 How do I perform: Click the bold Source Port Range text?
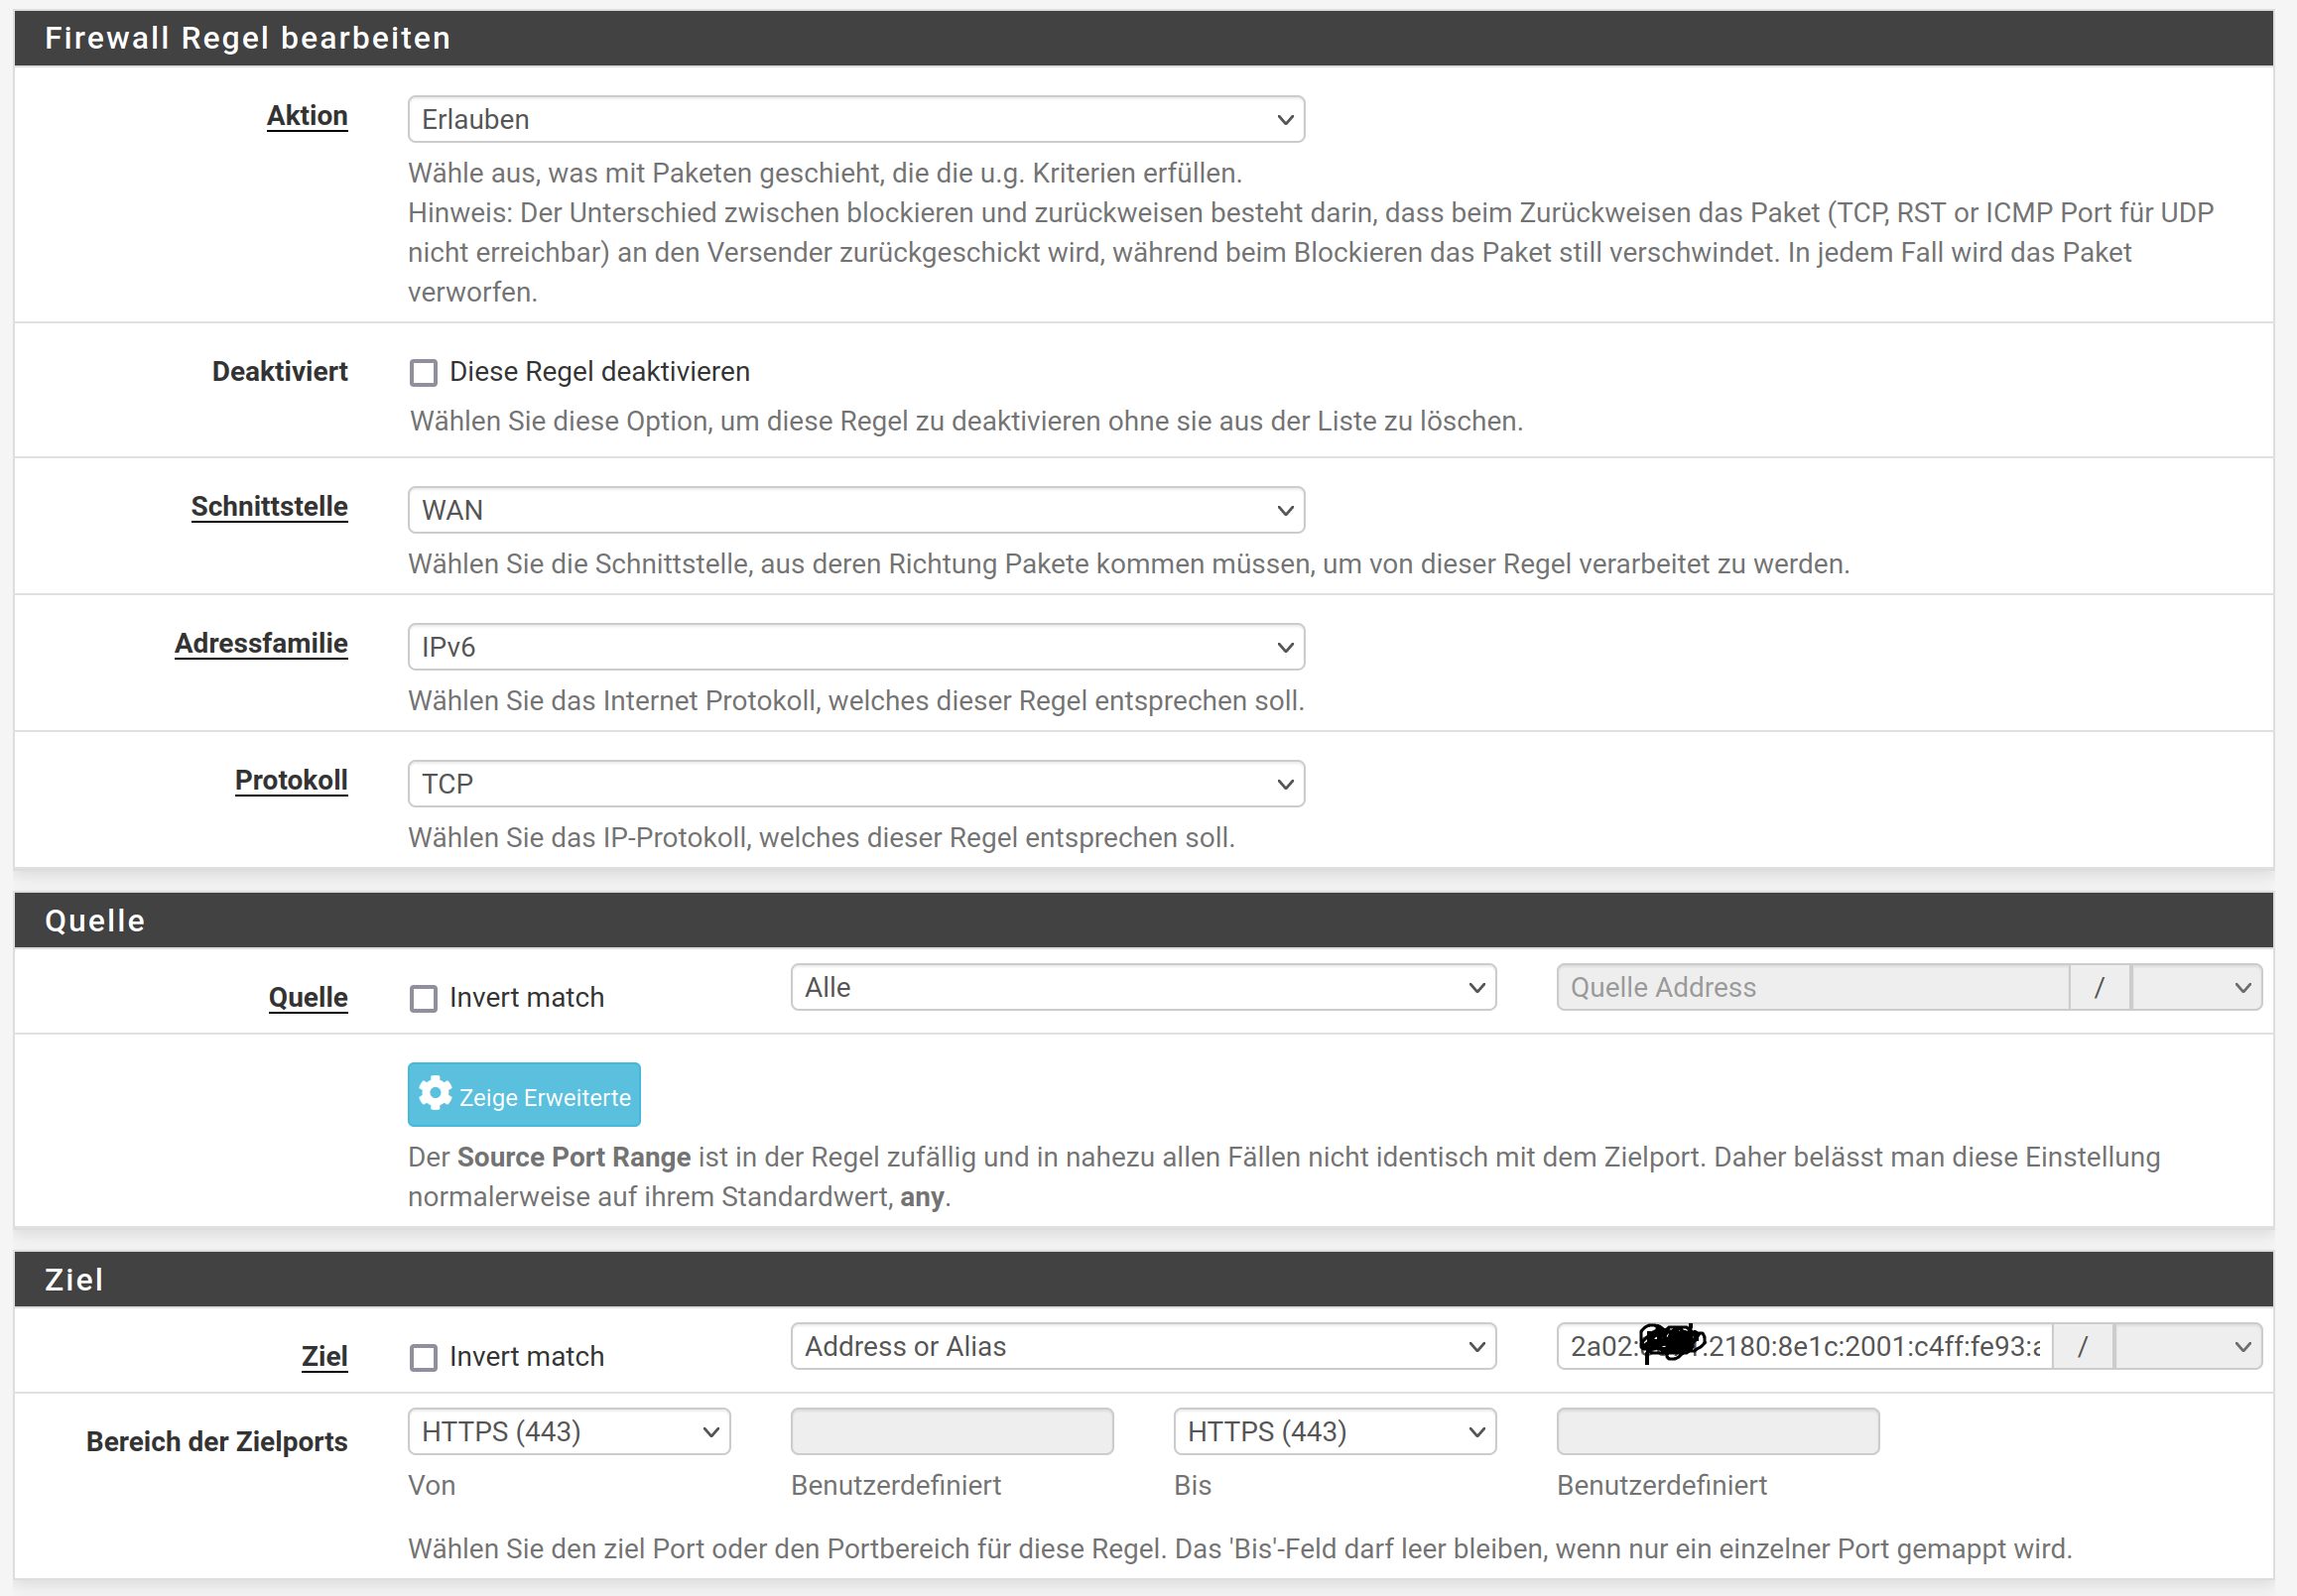[x=574, y=1158]
